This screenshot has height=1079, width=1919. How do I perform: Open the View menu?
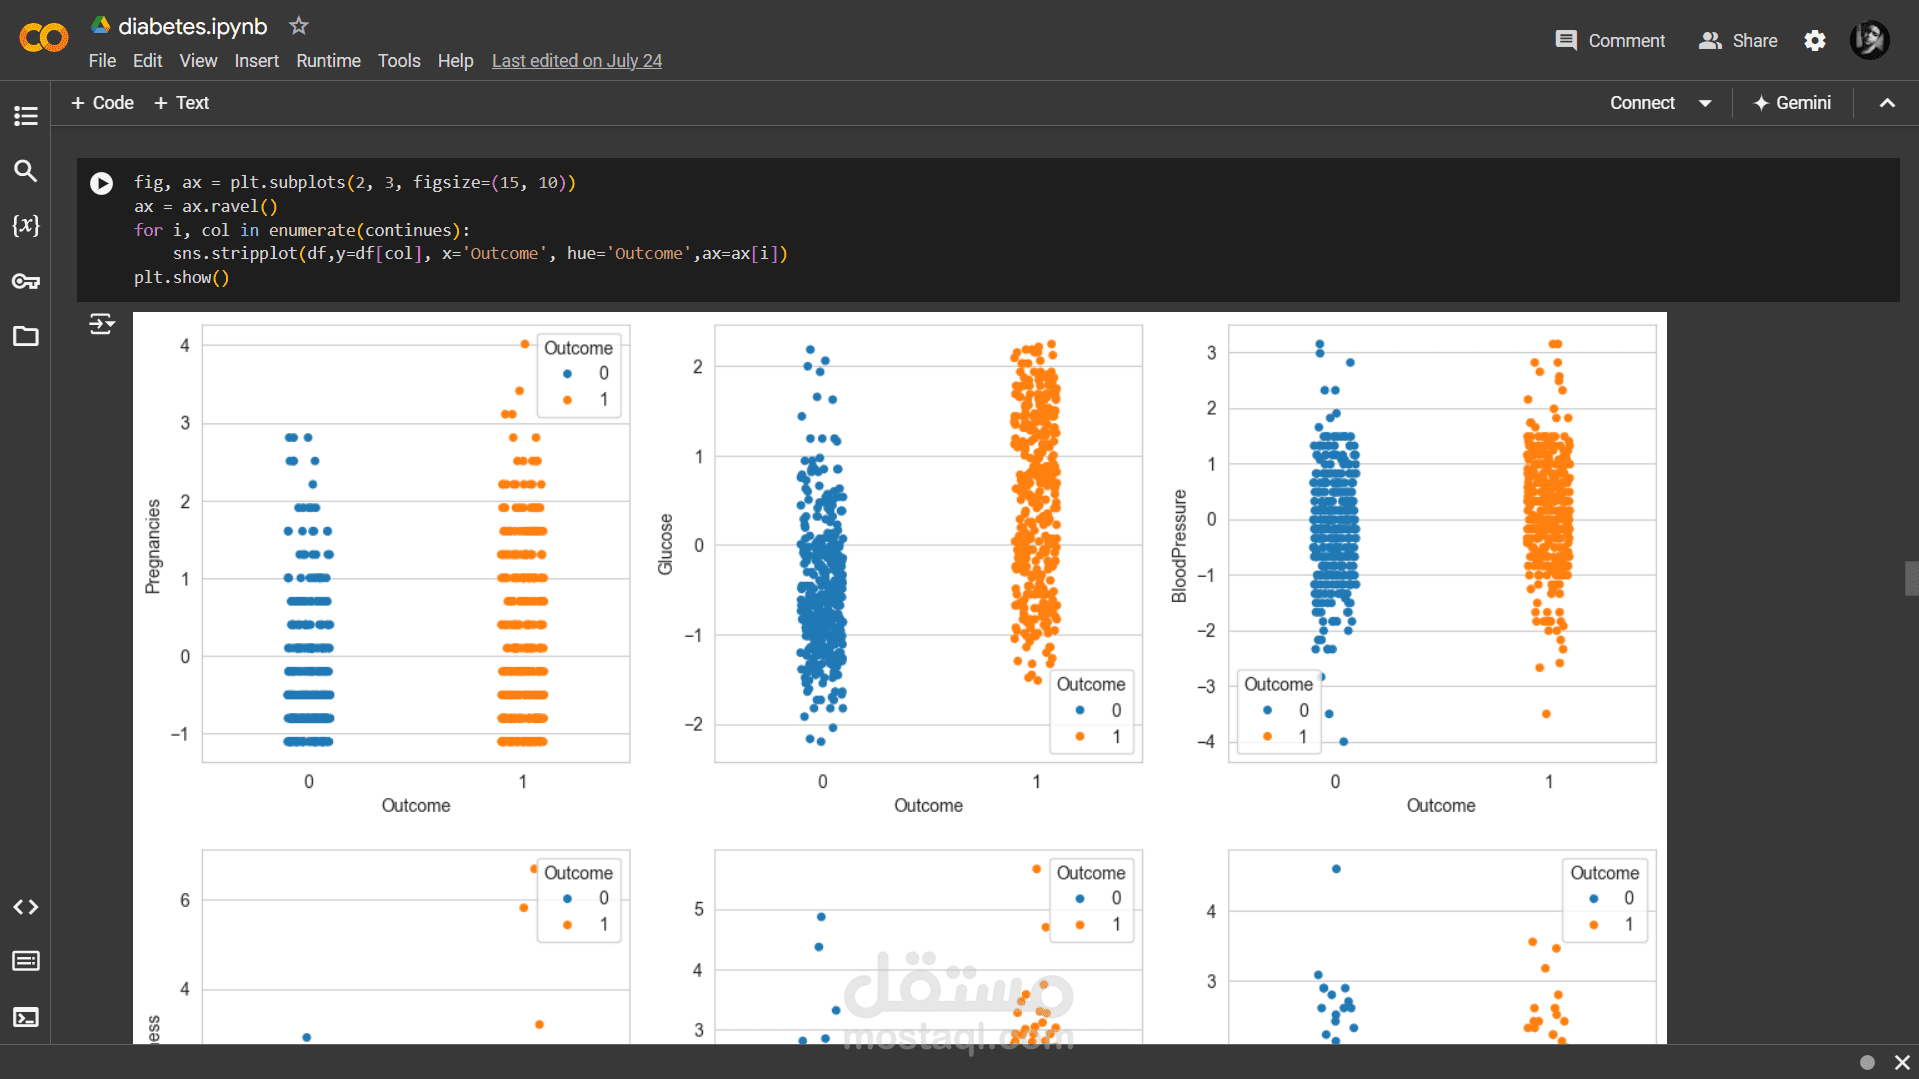198,61
